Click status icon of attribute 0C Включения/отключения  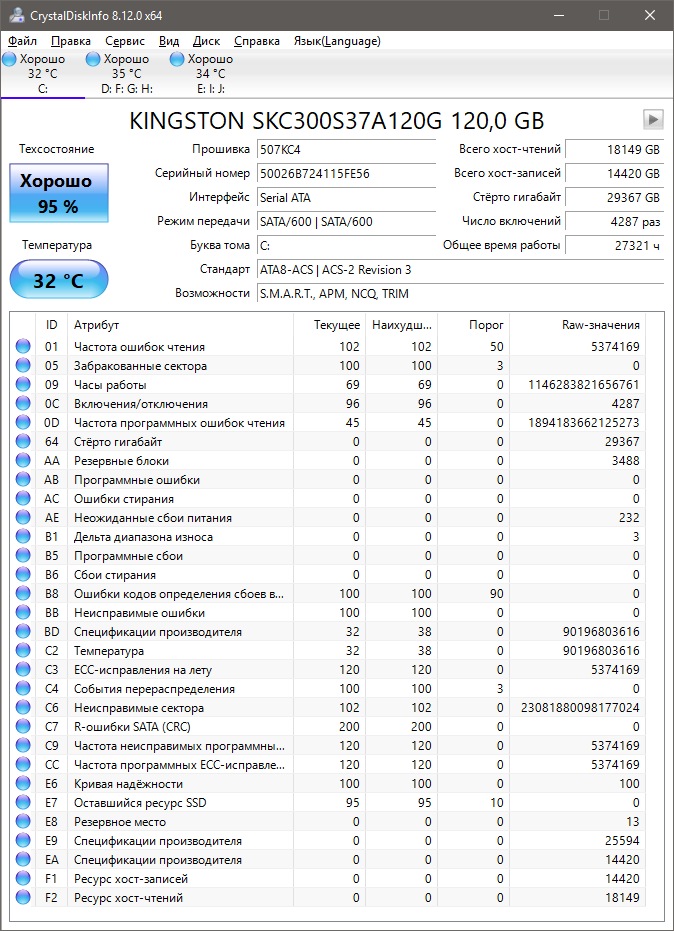23,404
